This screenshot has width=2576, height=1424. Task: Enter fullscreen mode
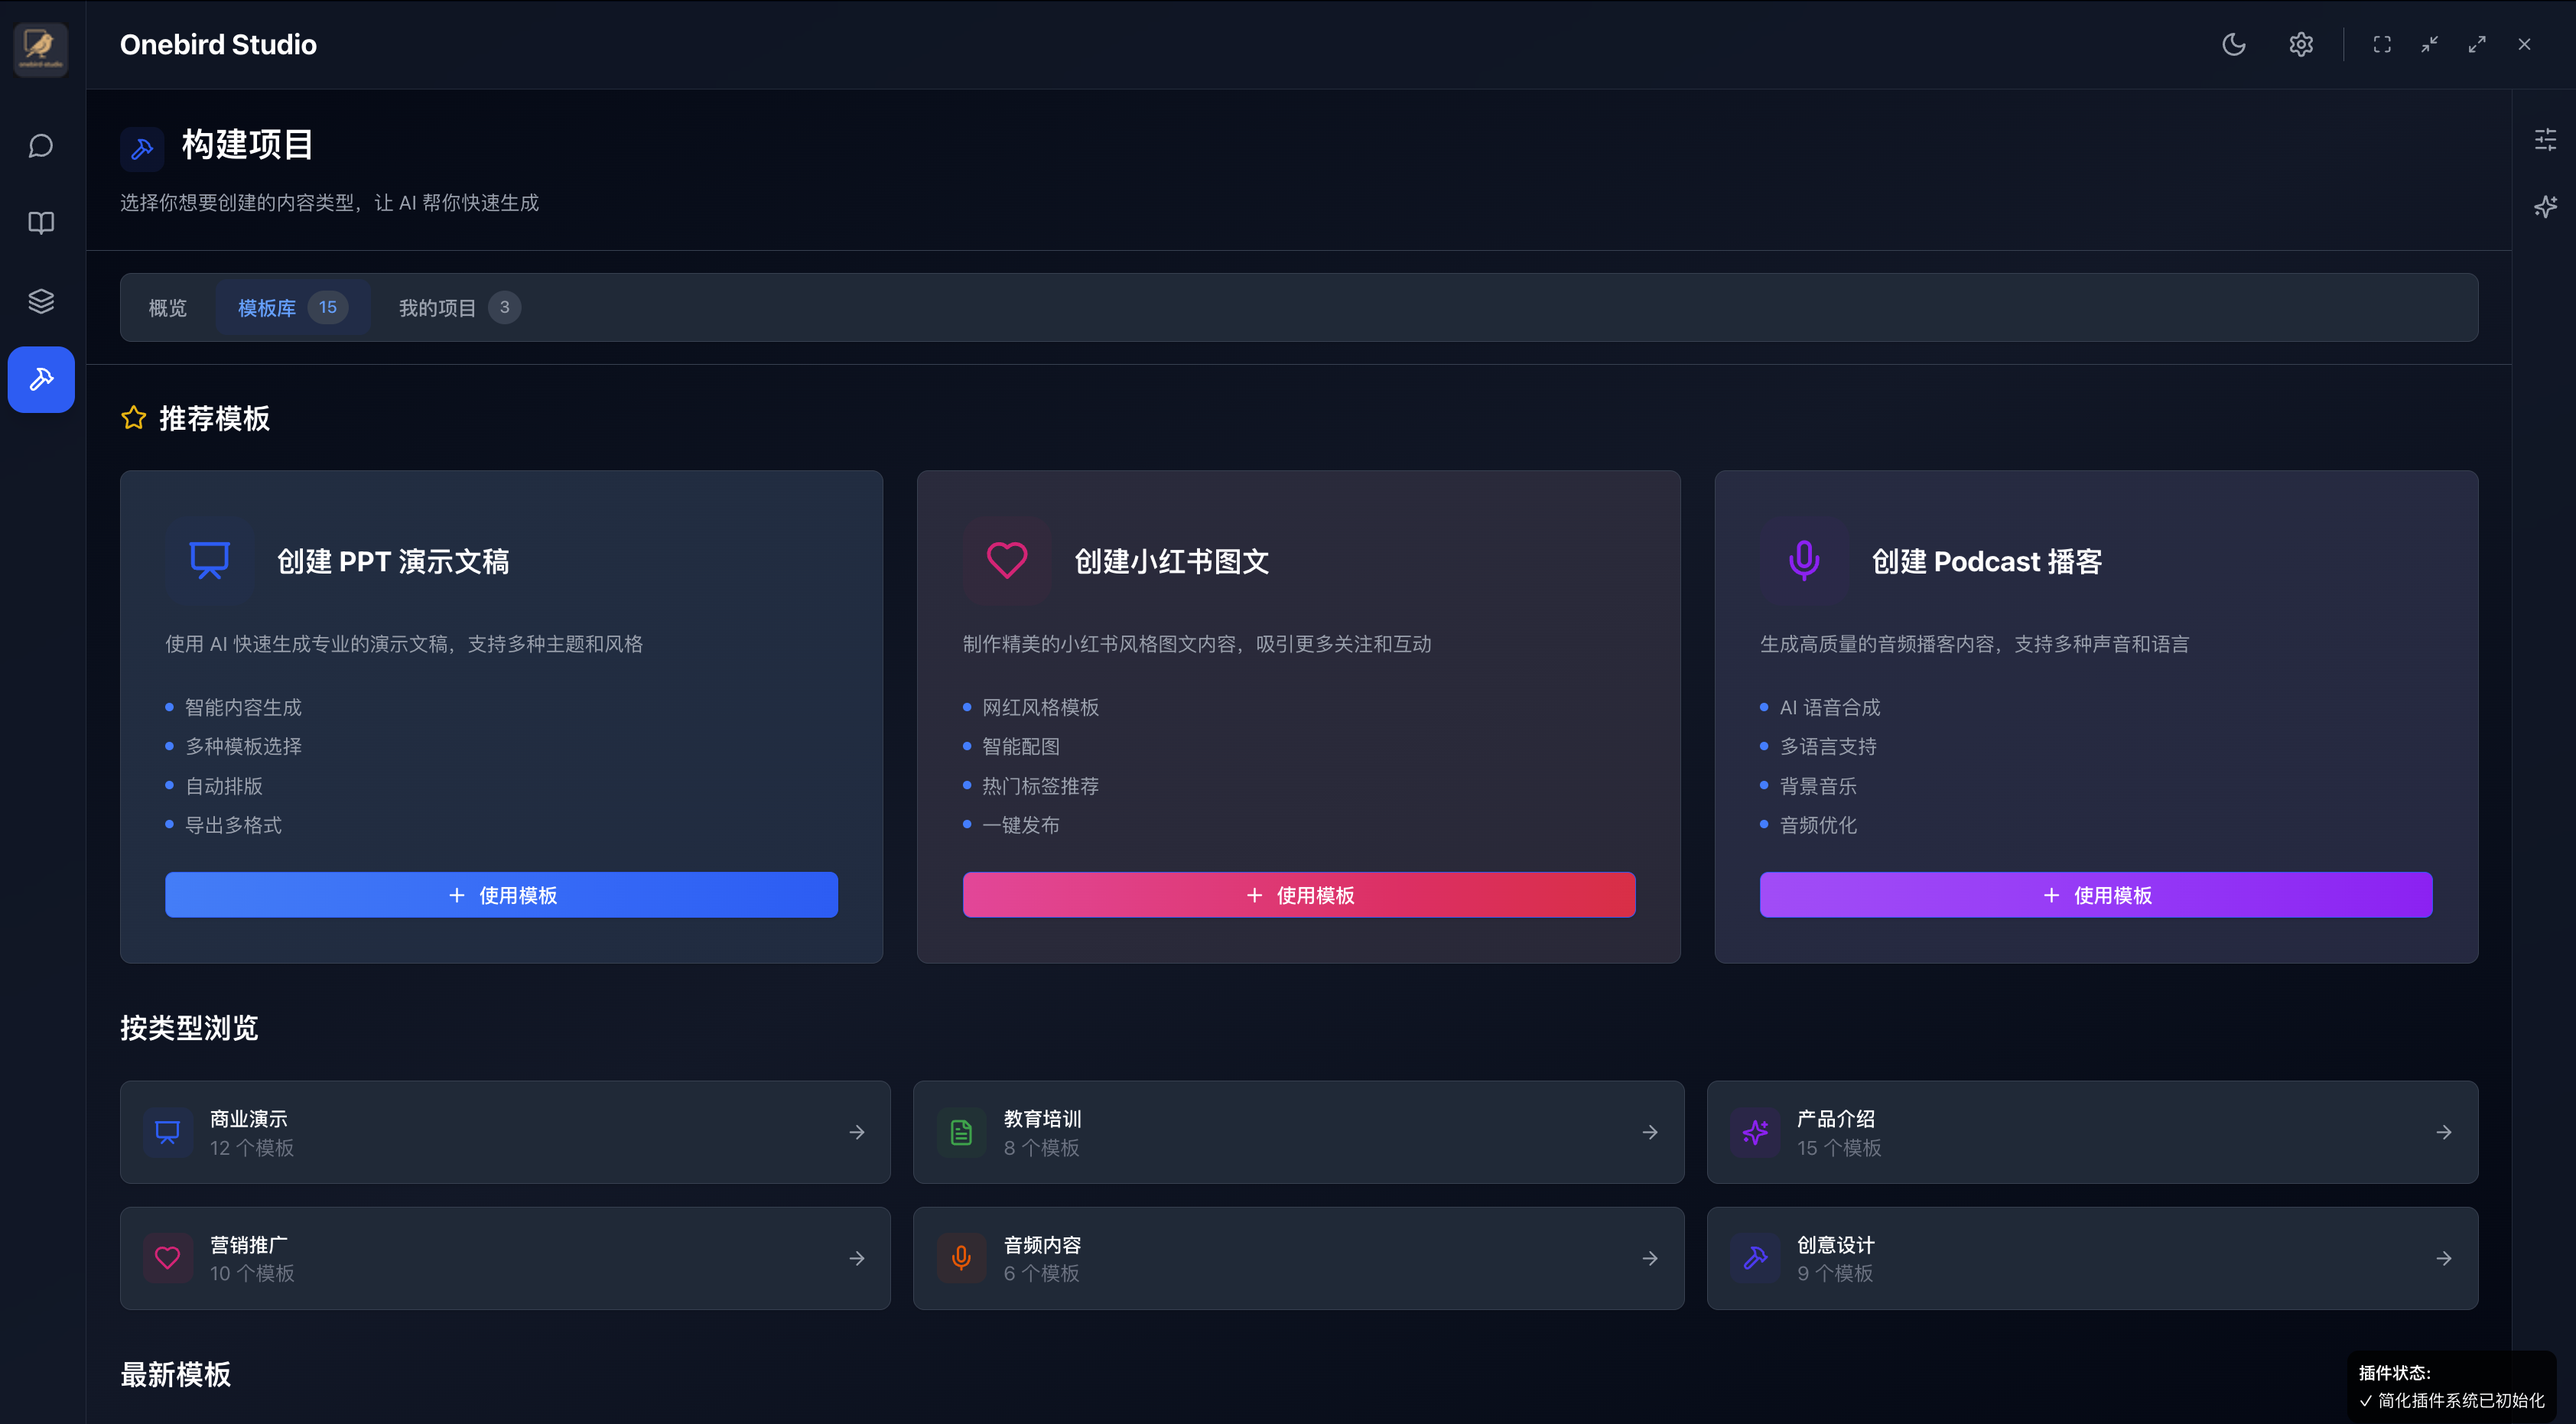pyautogui.click(x=2381, y=44)
